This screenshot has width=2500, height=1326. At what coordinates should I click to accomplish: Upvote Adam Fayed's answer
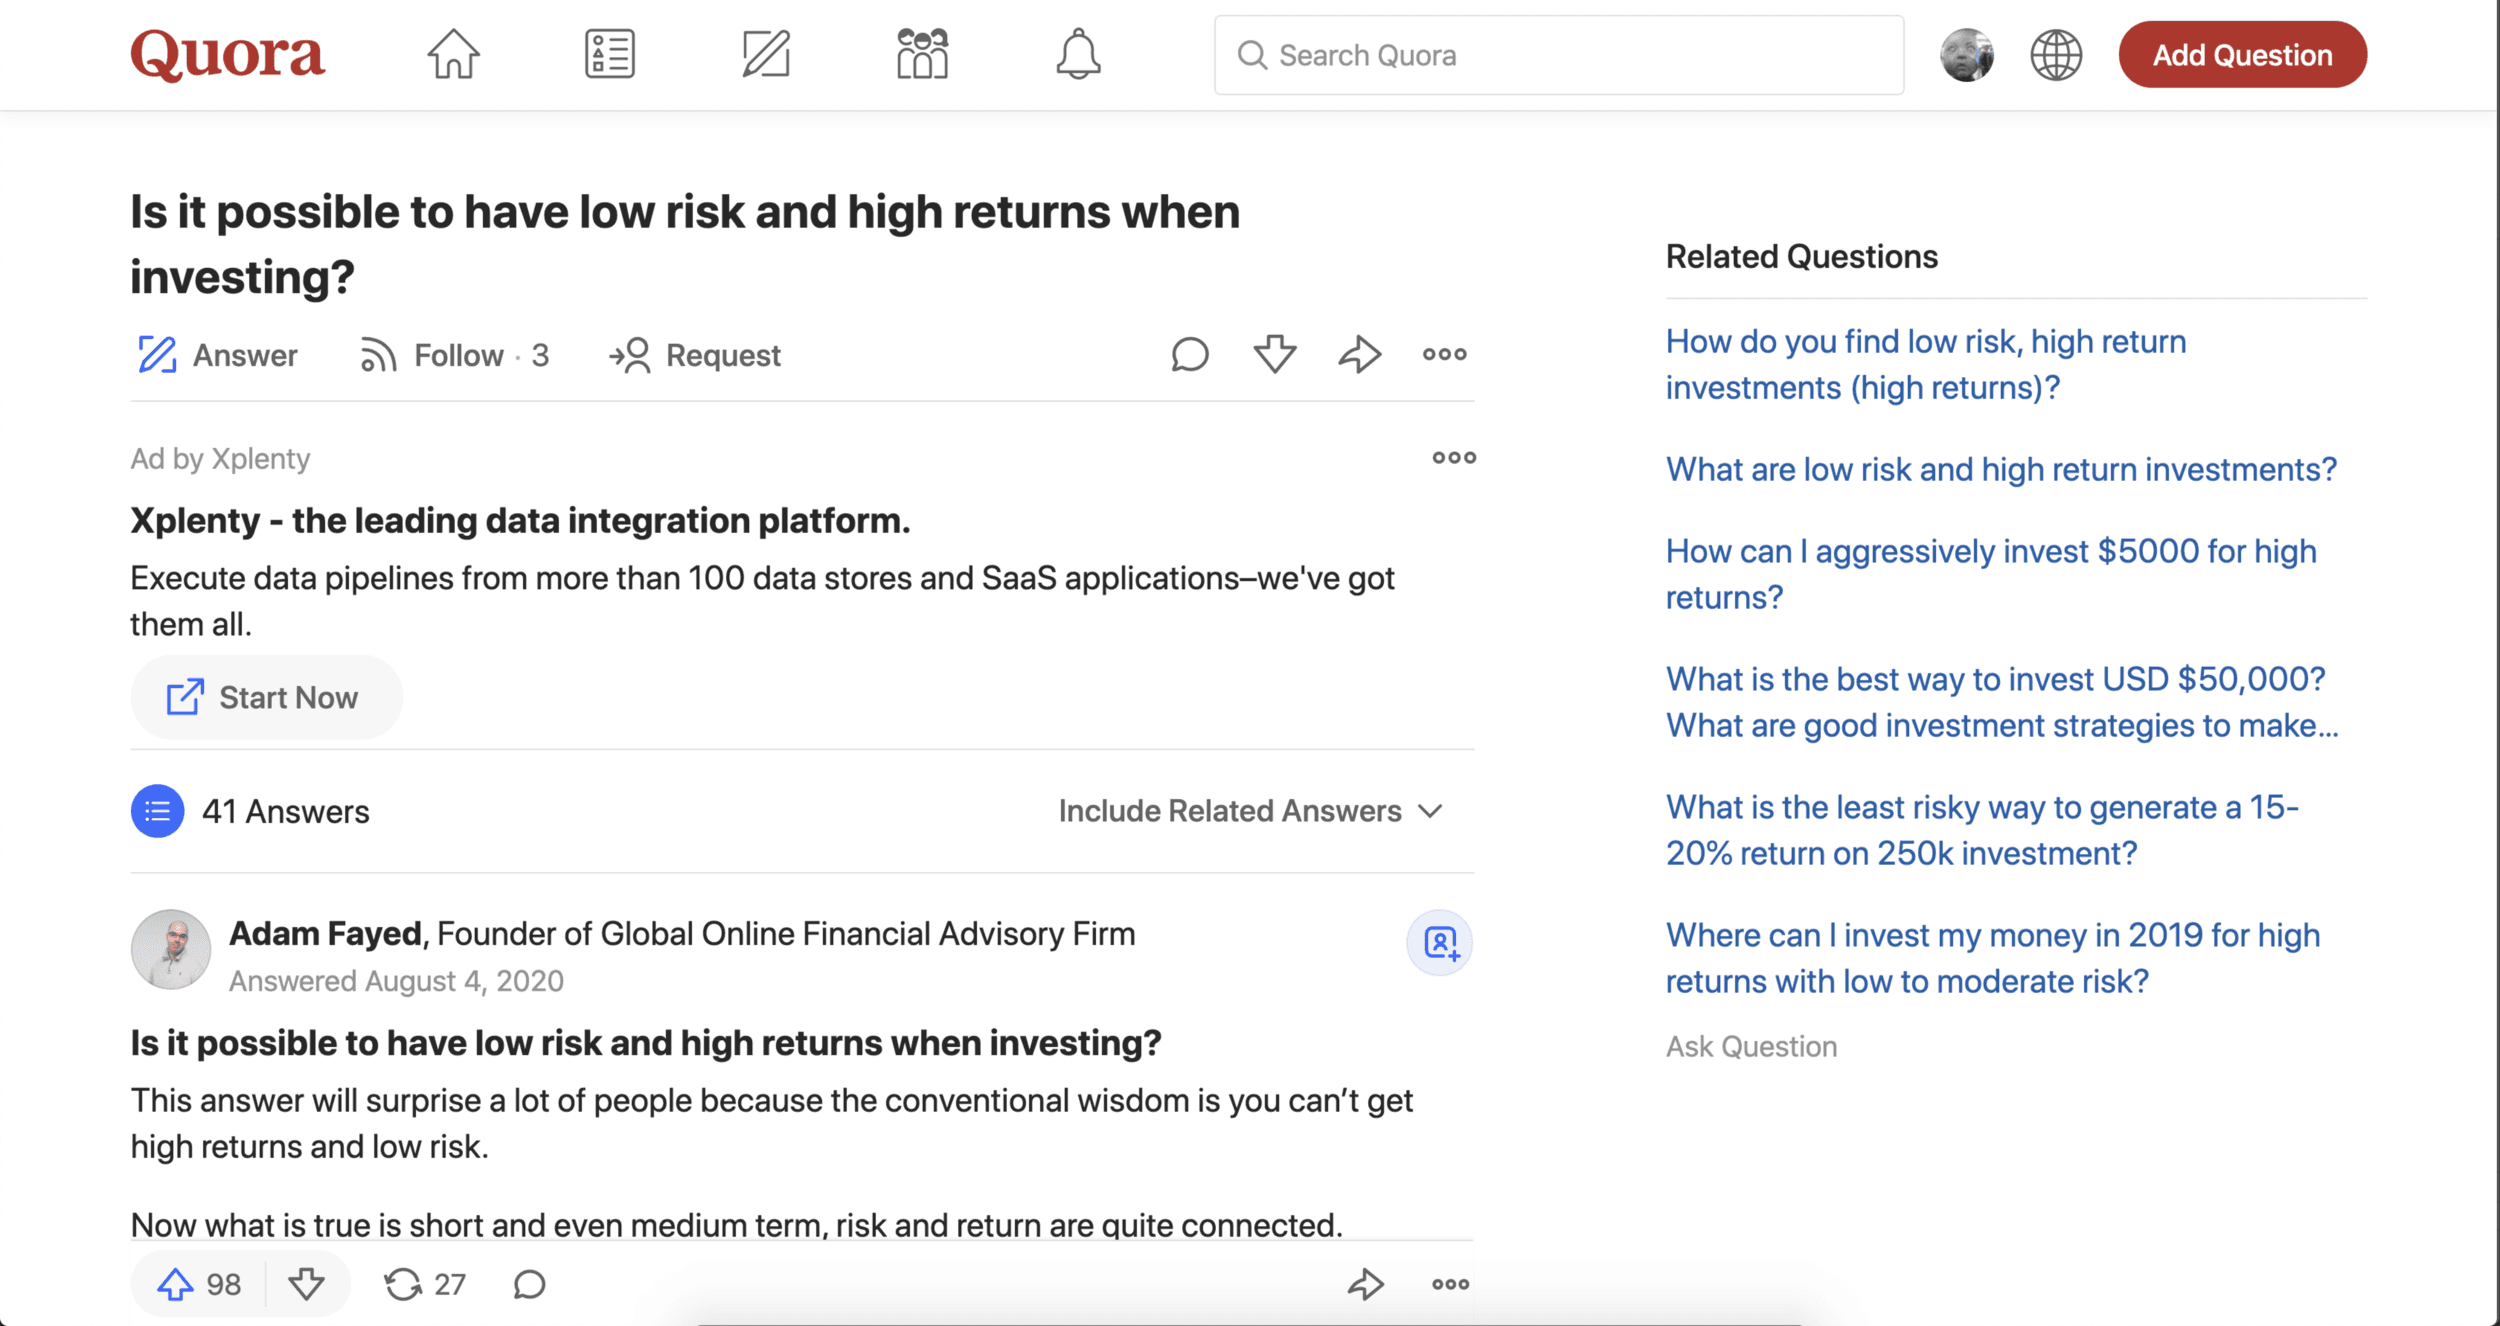[198, 1284]
